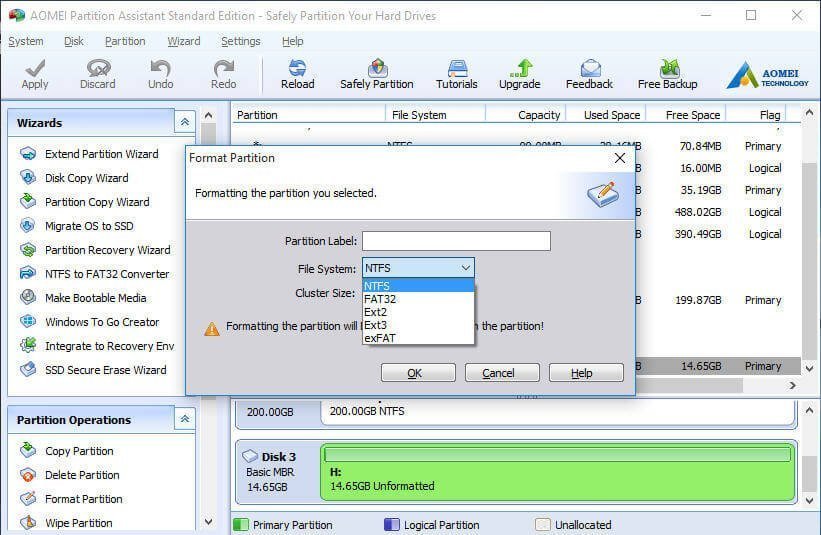
Task: Open the Disk menu
Action: [x=74, y=41]
